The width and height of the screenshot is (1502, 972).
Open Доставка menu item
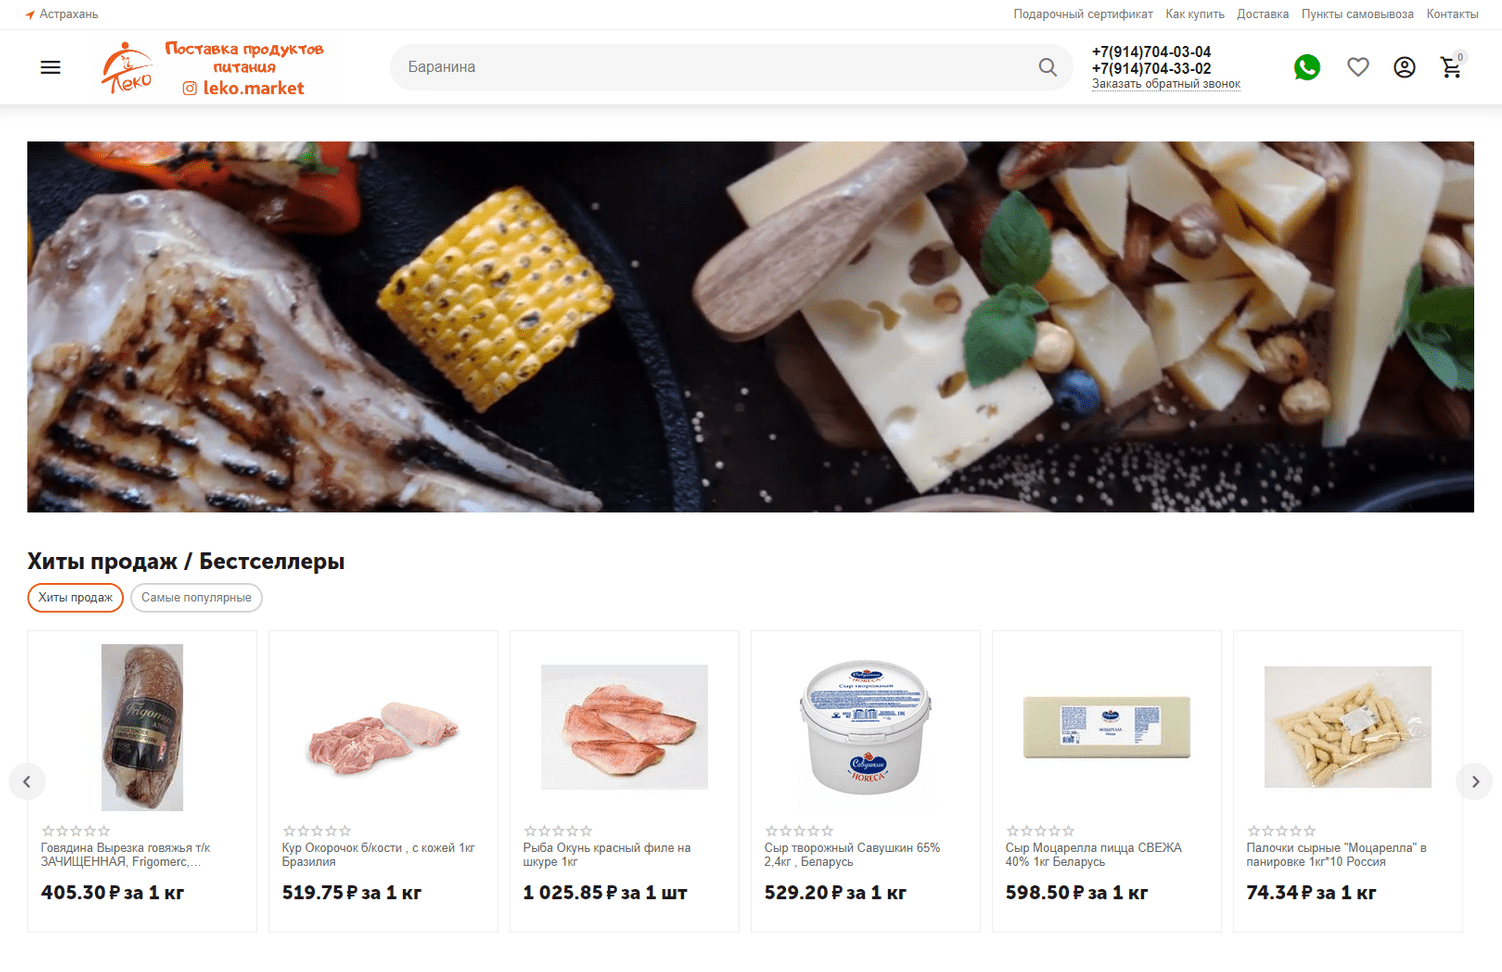click(1262, 14)
